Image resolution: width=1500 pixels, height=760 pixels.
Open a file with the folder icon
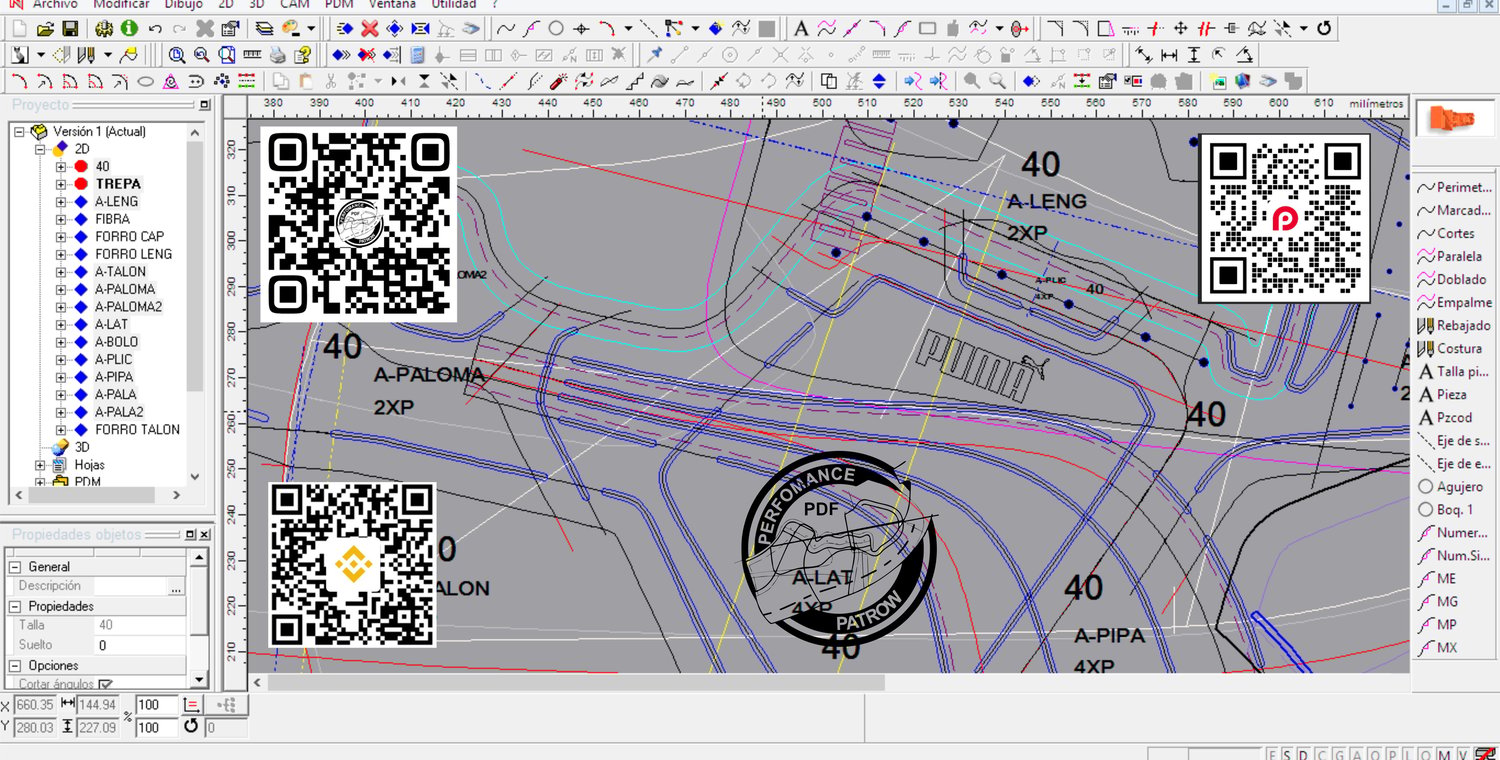[x=47, y=28]
